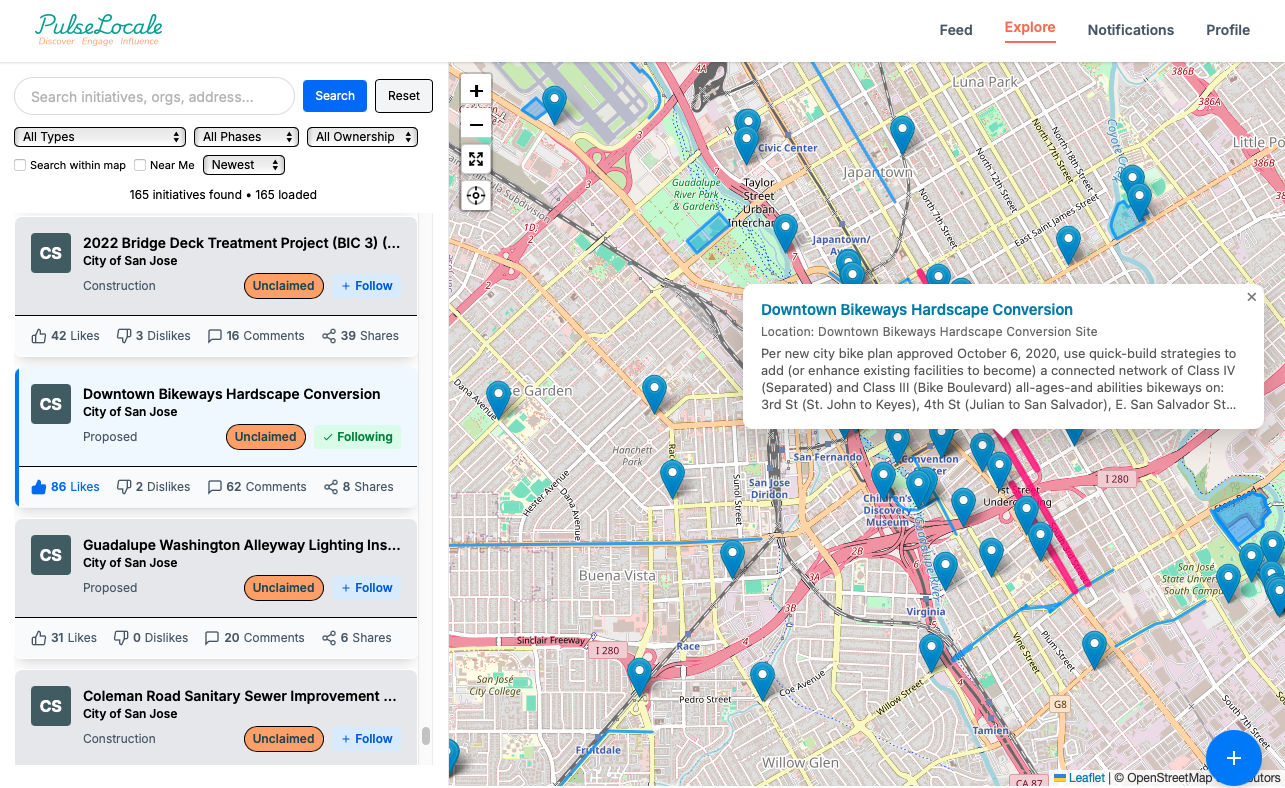Click the map zoom-out icon
The image size is (1285, 788).
pos(476,124)
